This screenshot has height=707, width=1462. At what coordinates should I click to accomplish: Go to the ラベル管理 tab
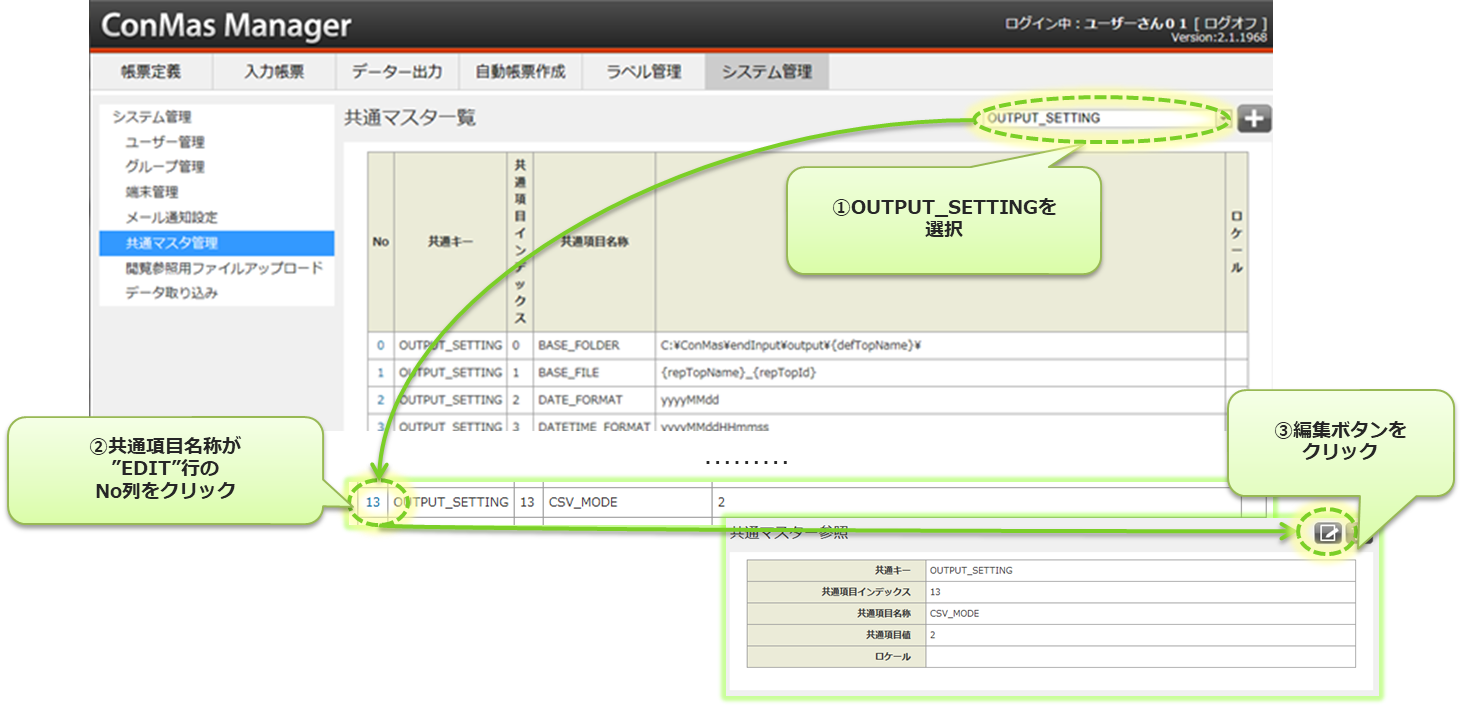(x=644, y=72)
